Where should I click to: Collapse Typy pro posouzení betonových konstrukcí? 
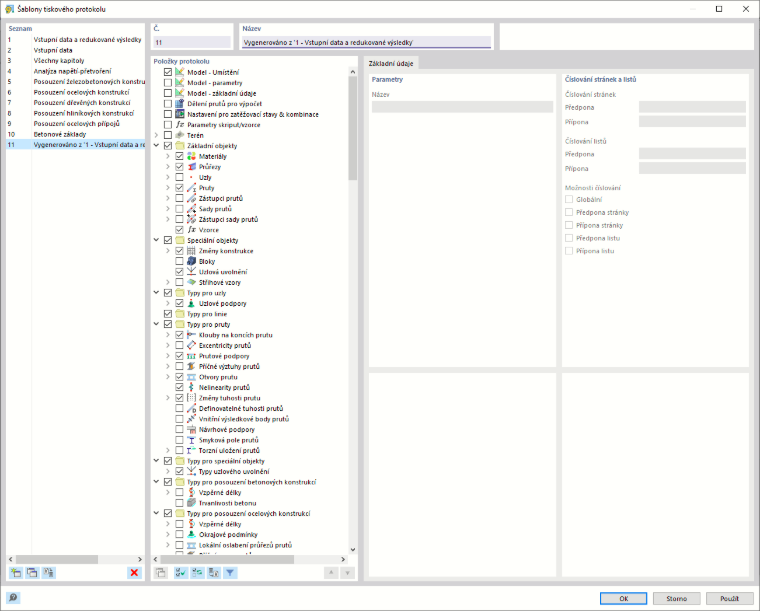(157, 482)
